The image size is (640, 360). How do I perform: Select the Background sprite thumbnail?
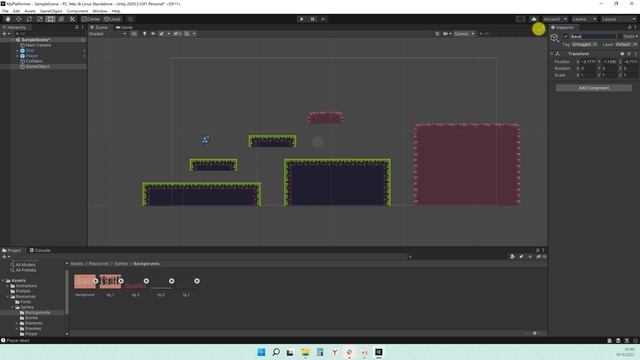click(x=85, y=282)
